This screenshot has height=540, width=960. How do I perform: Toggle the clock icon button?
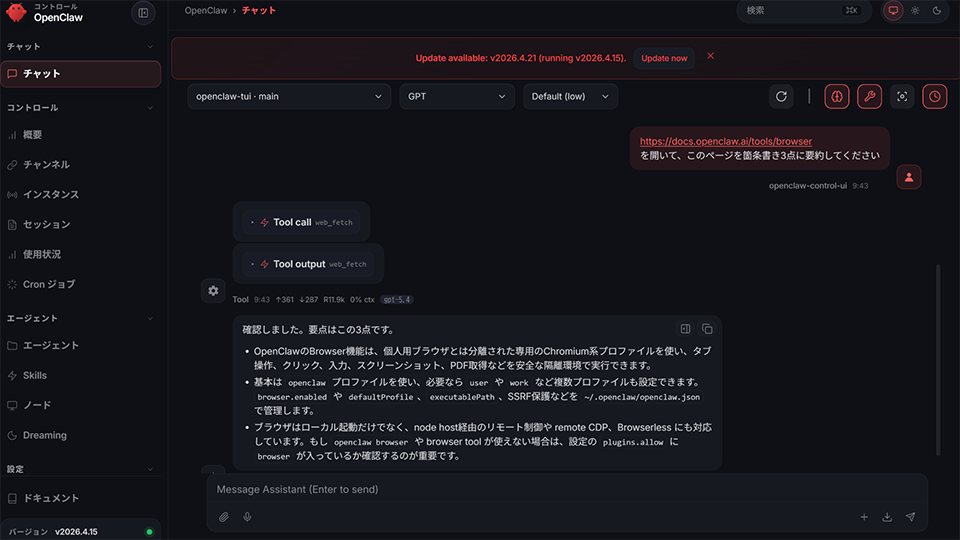point(935,97)
